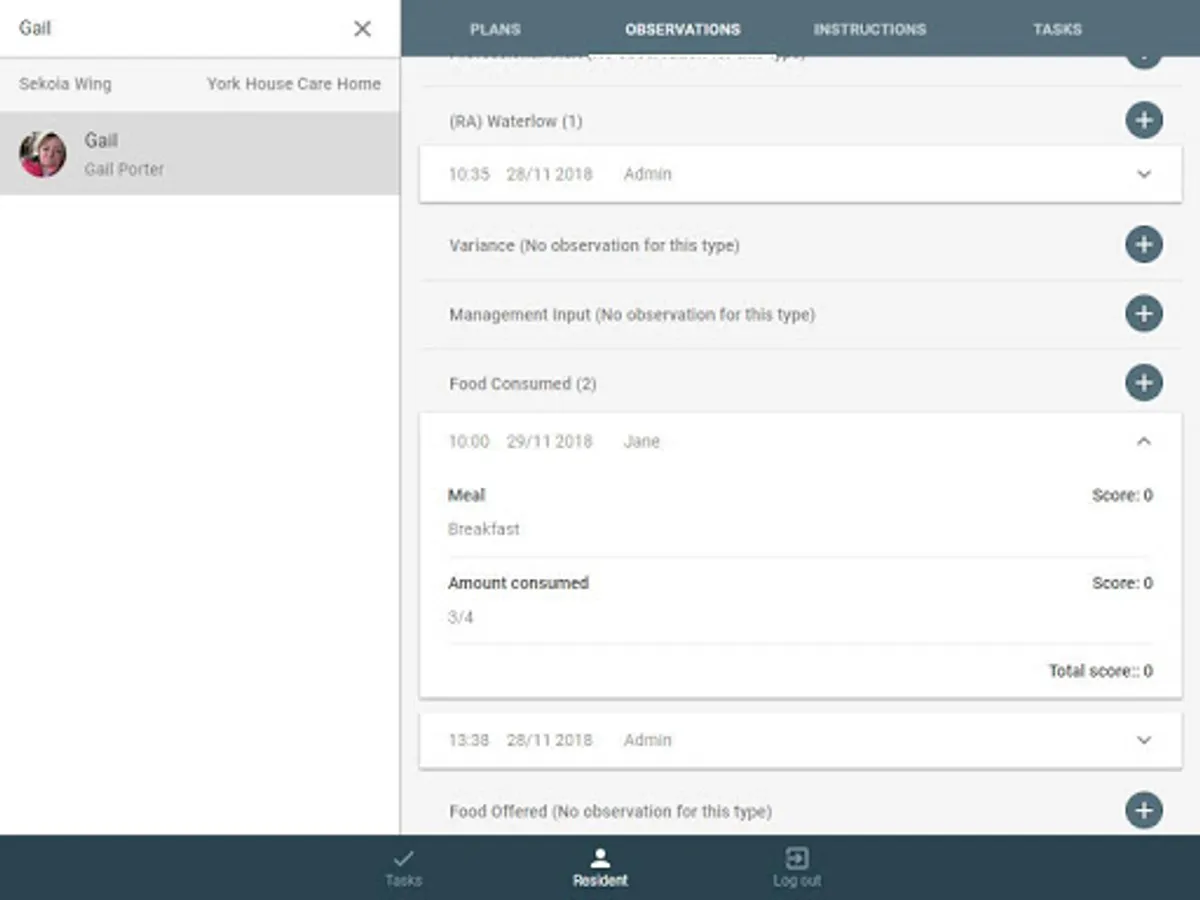Image resolution: width=1200 pixels, height=900 pixels.
Task: Add a new Food Offered observation
Action: pos(1144,810)
